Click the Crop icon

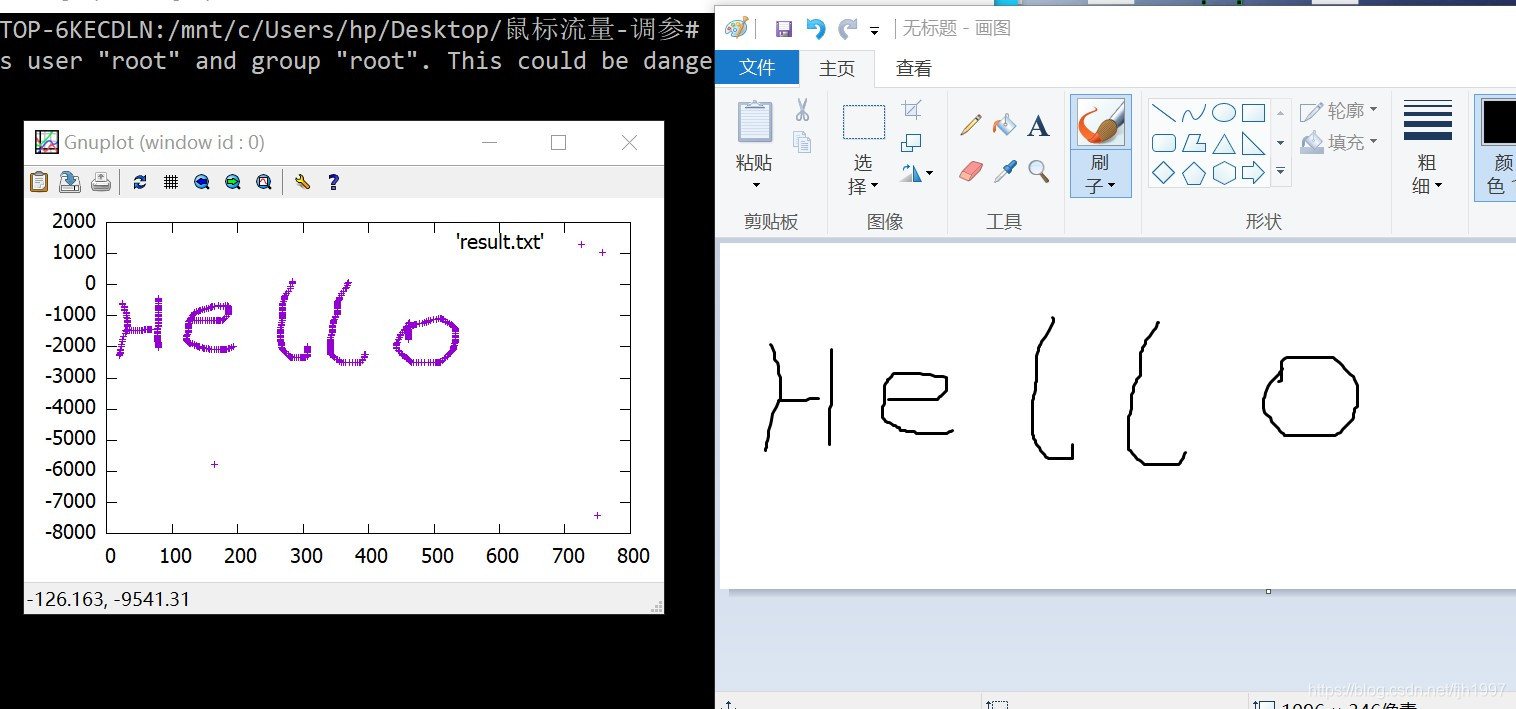[911, 109]
